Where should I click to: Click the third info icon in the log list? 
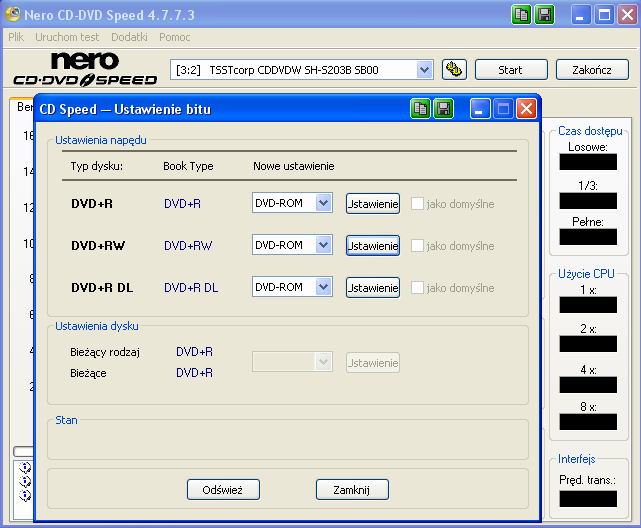(x=25, y=495)
